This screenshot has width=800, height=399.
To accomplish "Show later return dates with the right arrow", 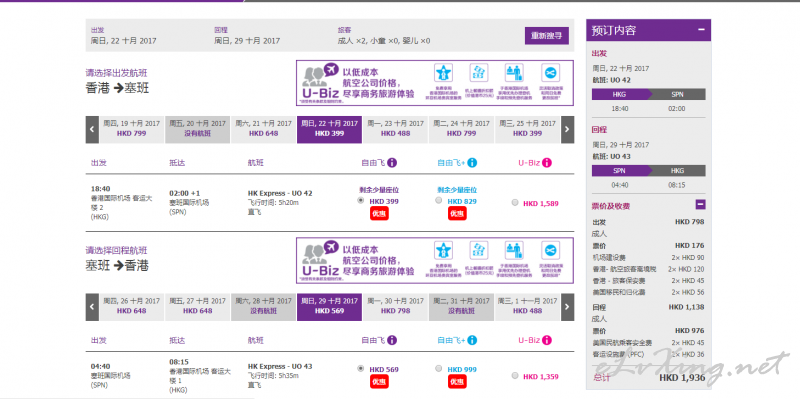I will [x=567, y=307].
